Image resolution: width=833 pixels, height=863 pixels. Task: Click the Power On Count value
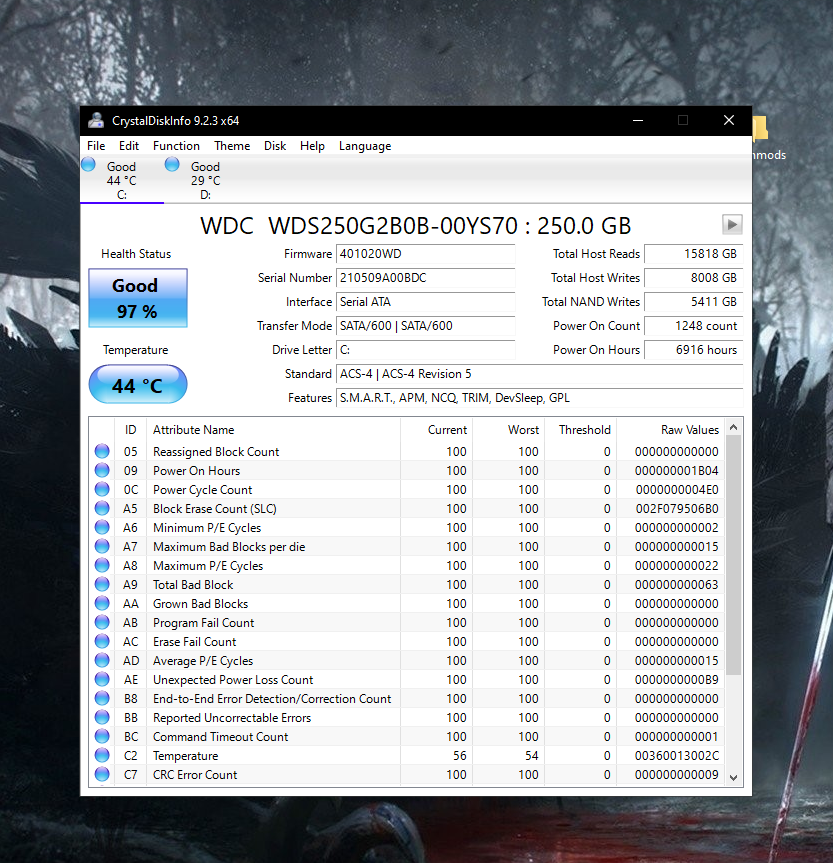click(x=693, y=326)
